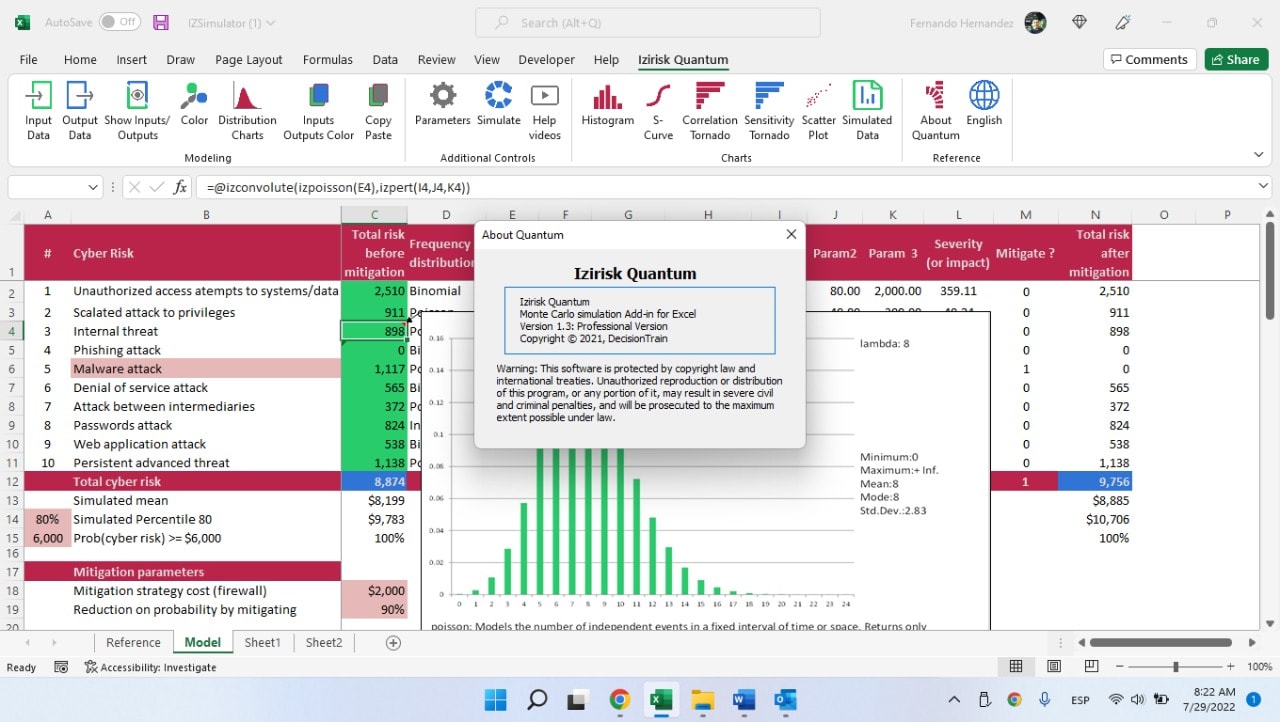Open the Scatter Plot tool
Viewport: 1280px width, 722px height.
[x=818, y=97]
